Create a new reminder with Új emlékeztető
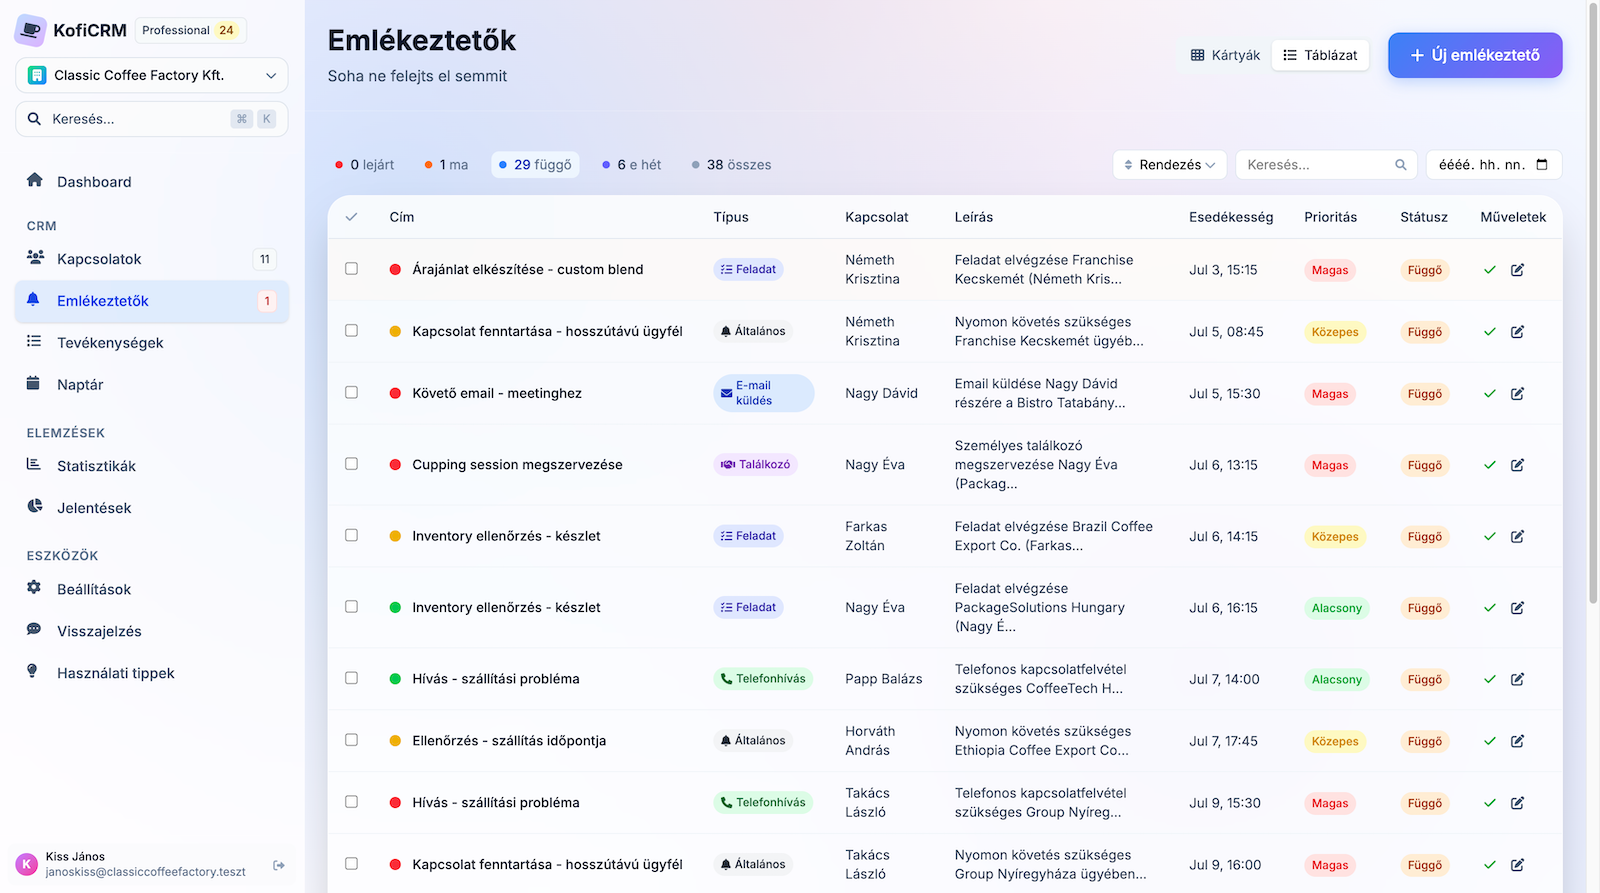 (x=1475, y=55)
